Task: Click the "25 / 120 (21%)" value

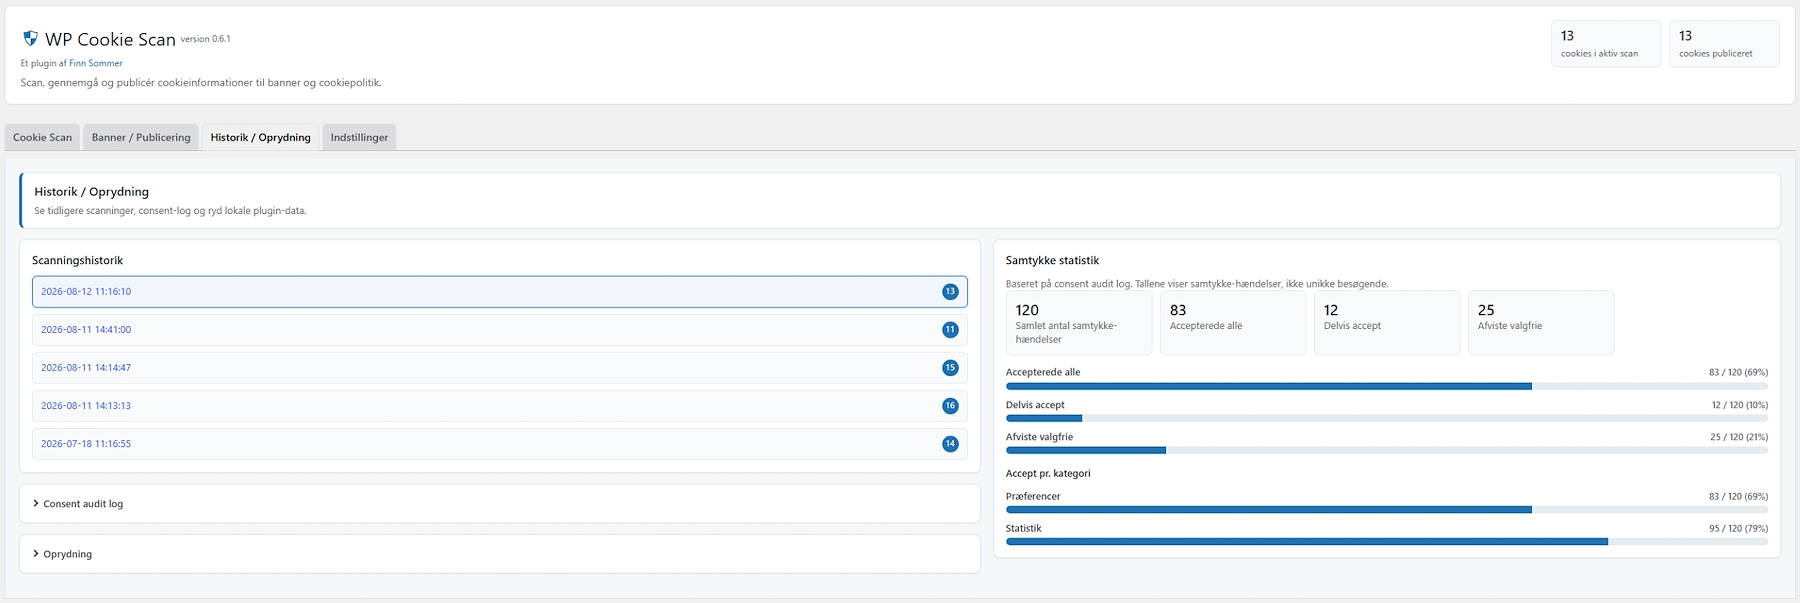Action: pyautogui.click(x=1738, y=437)
